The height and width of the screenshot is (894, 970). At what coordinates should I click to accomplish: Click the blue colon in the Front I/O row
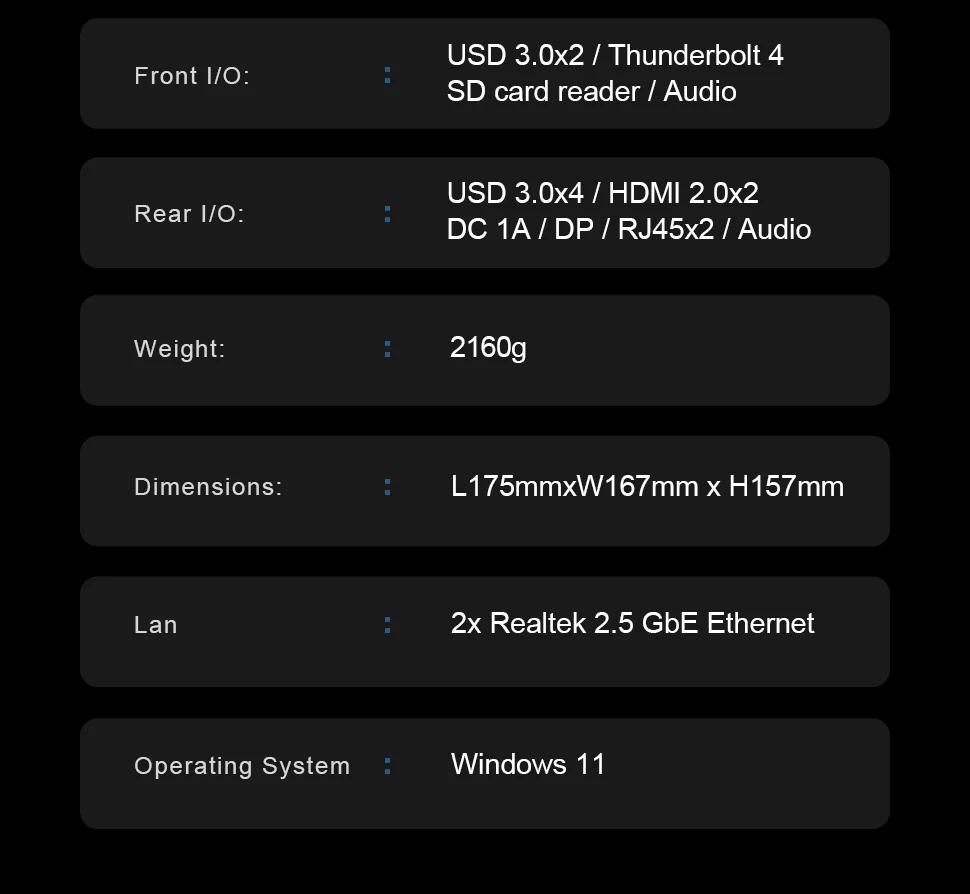click(388, 75)
